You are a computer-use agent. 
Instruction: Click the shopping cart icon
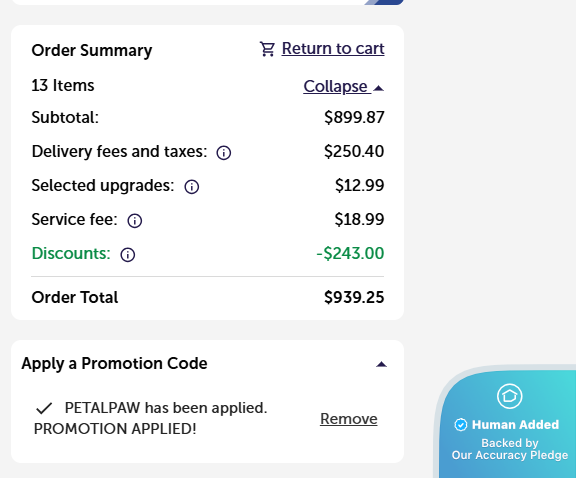coord(267,49)
